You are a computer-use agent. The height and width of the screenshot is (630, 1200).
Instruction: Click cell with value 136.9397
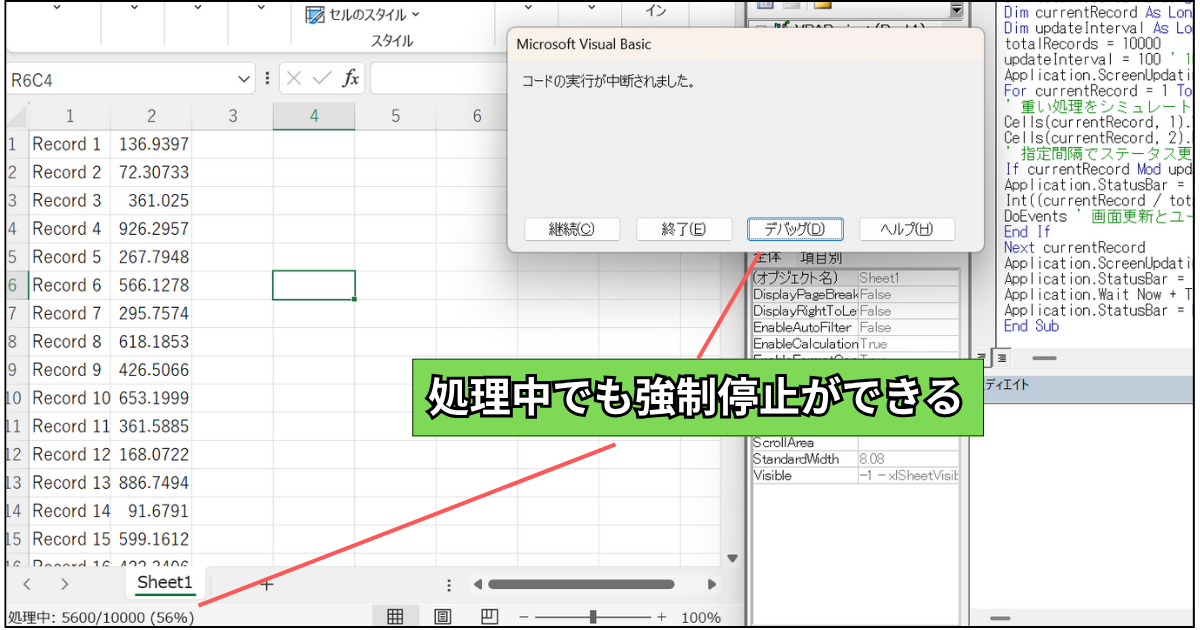pos(153,144)
